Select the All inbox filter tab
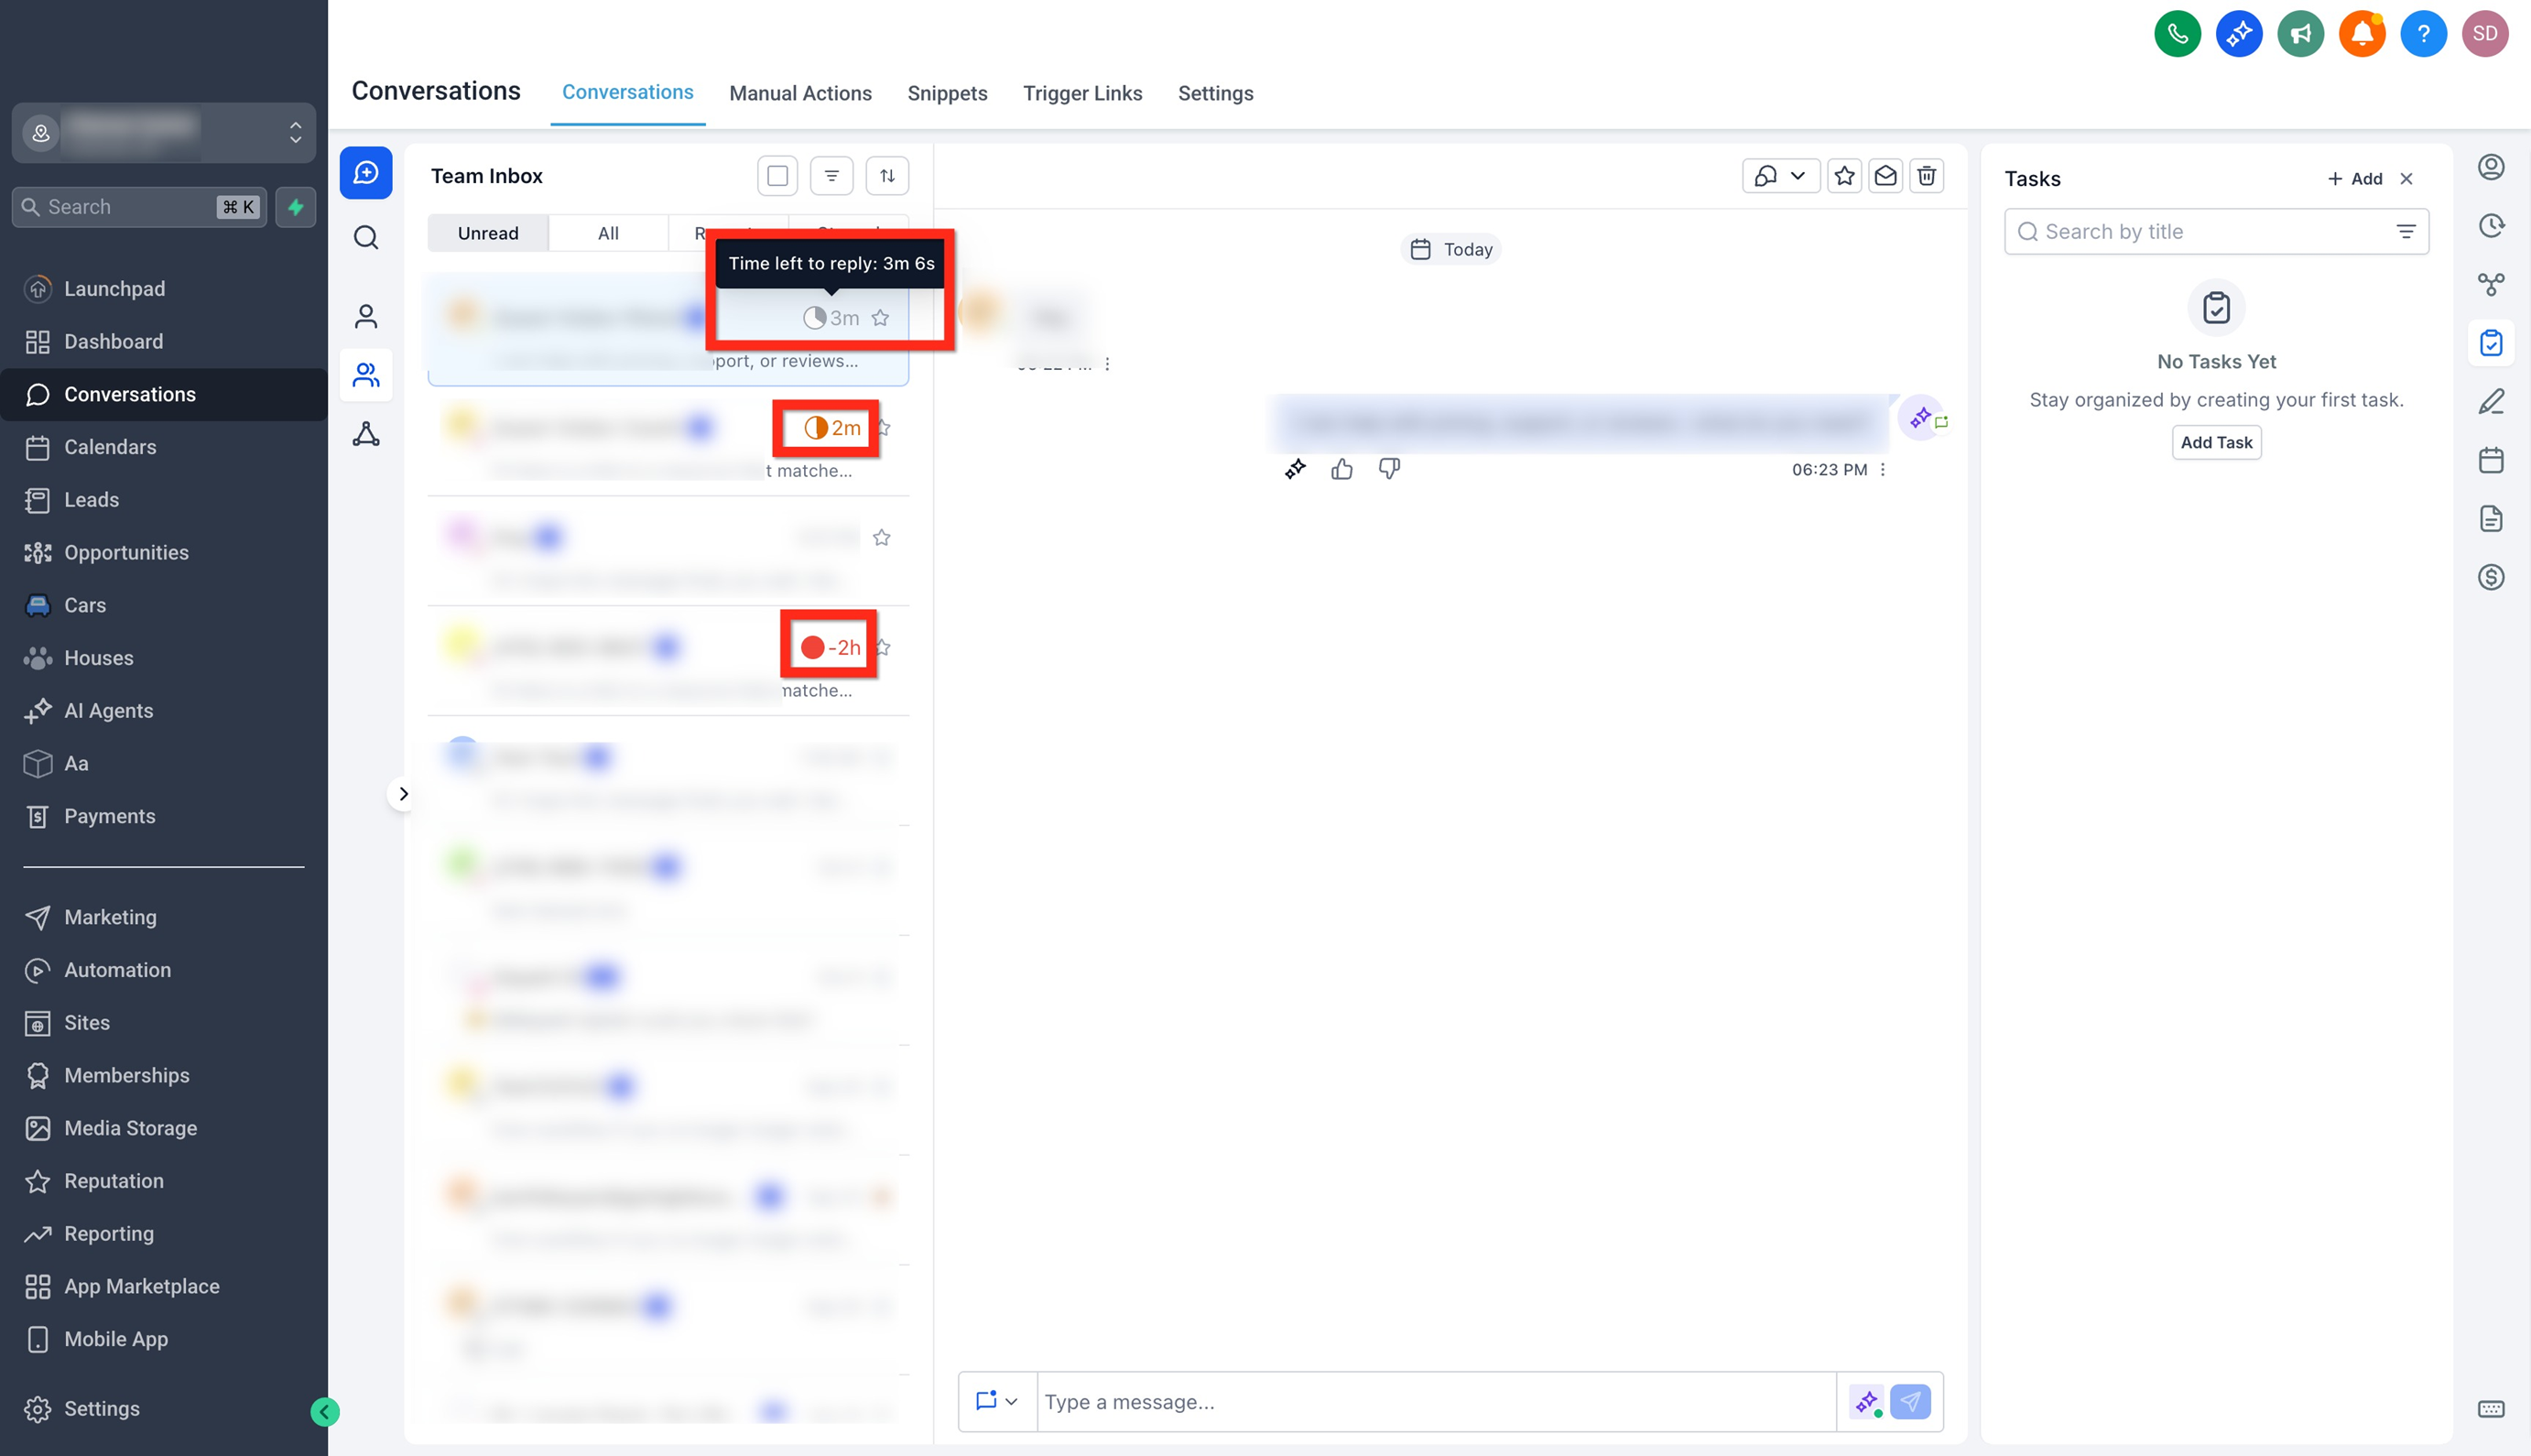2531x1456 pixels. pos(608,233)
